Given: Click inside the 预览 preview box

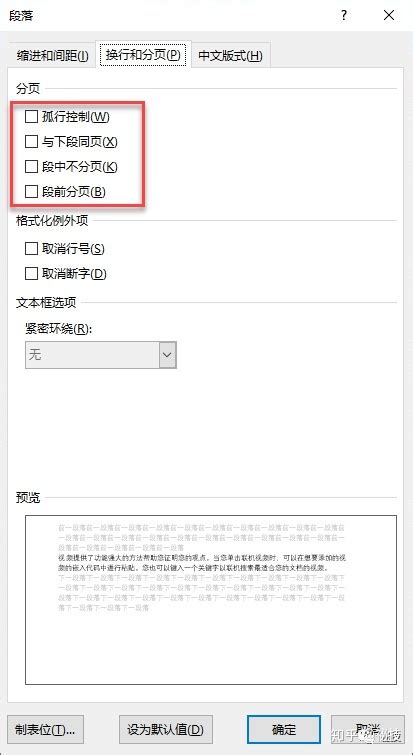Looking at the screenshot, I should click(211, 599).
